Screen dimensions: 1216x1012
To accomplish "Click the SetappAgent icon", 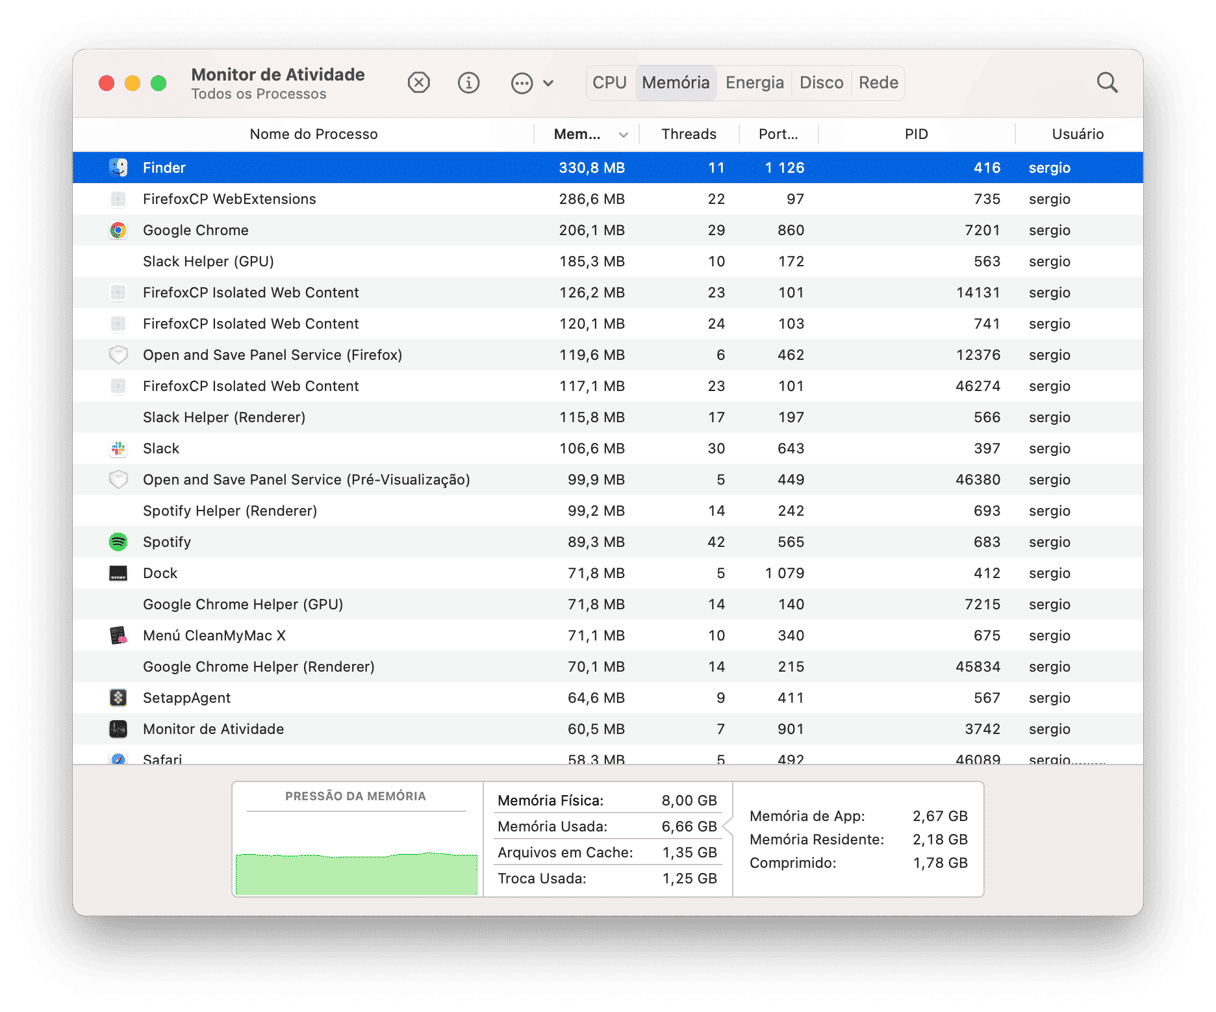I will point(118,698).
